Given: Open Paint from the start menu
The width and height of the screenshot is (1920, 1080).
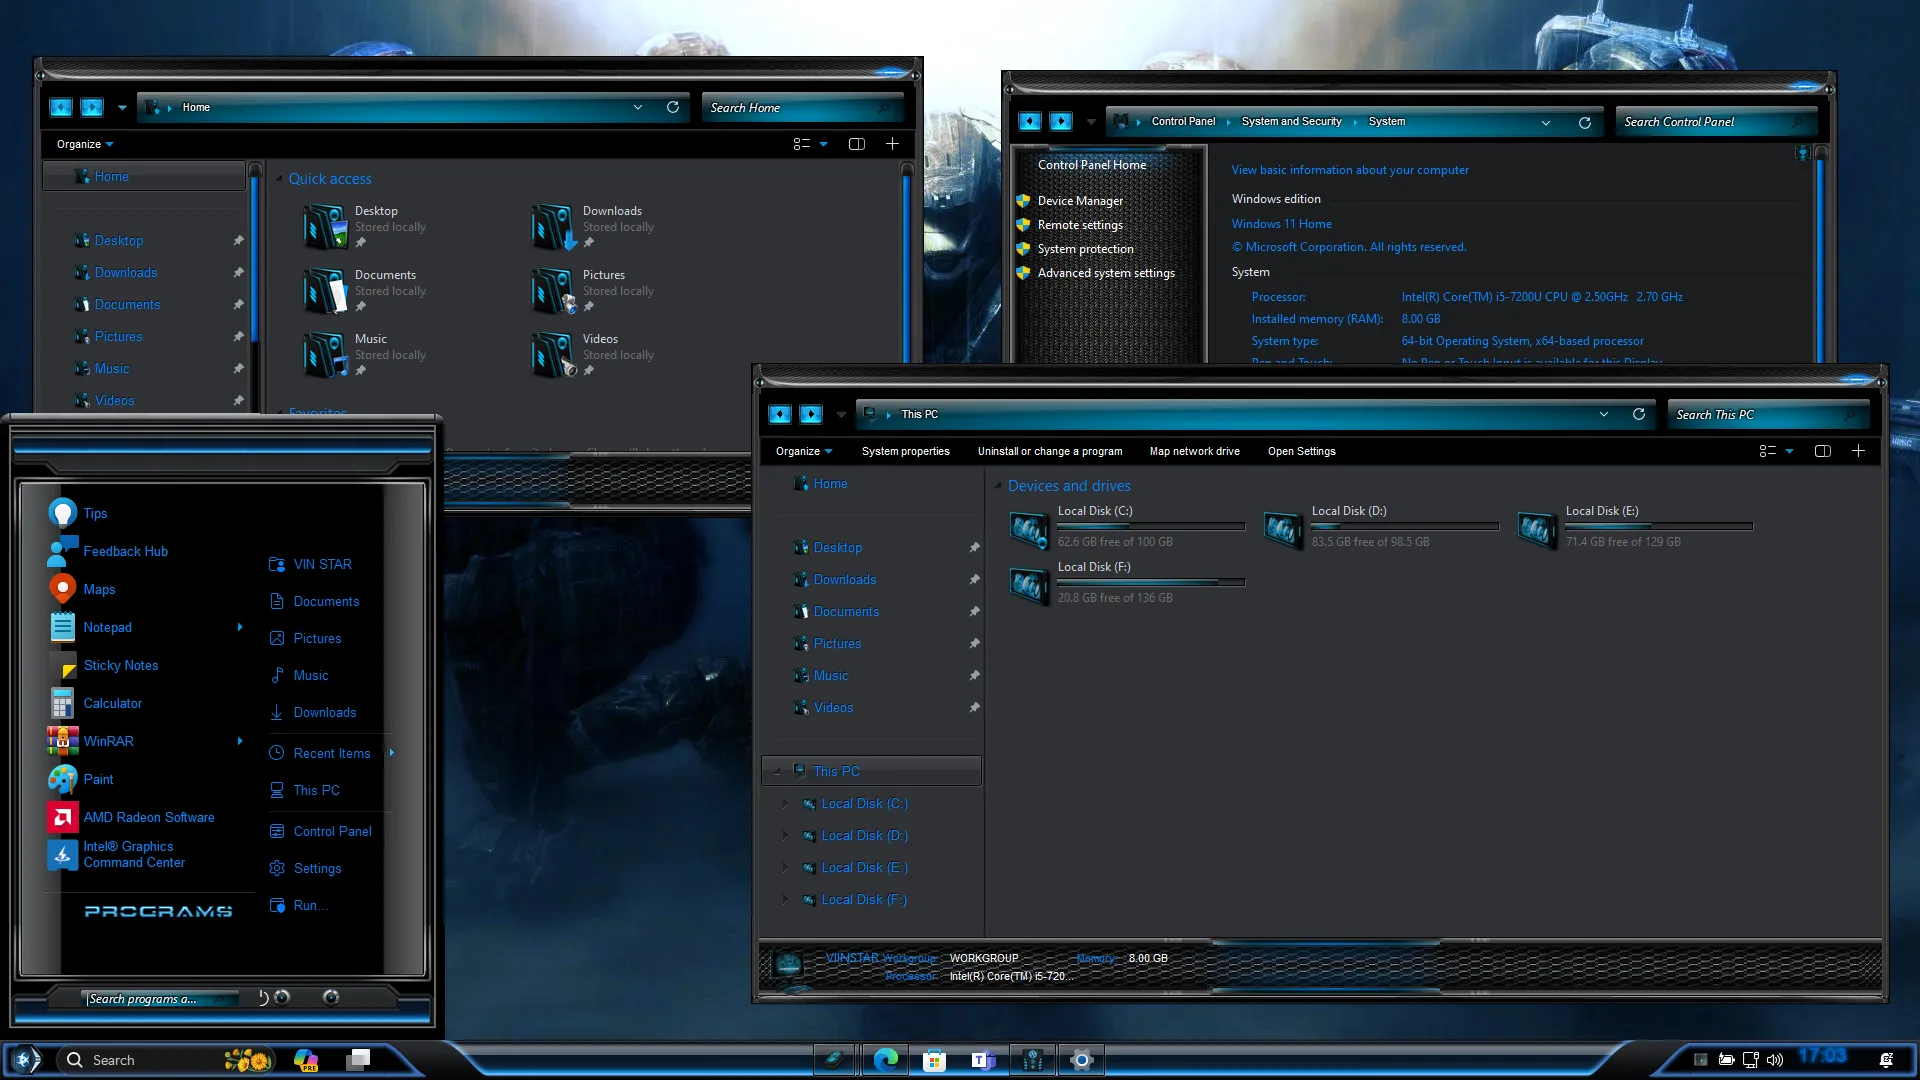Looking at the screenshot, I should 99,779.
